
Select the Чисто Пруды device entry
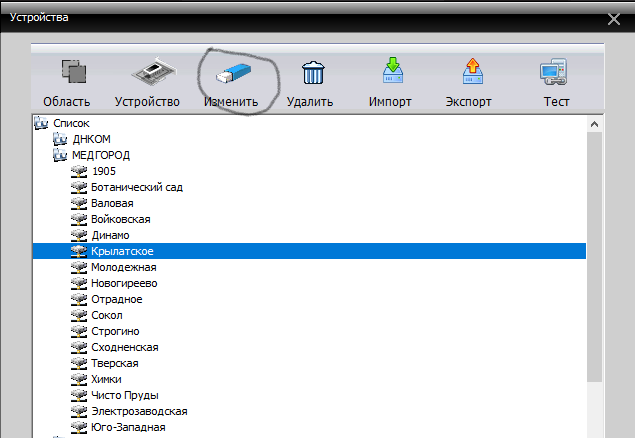[125, 395]
